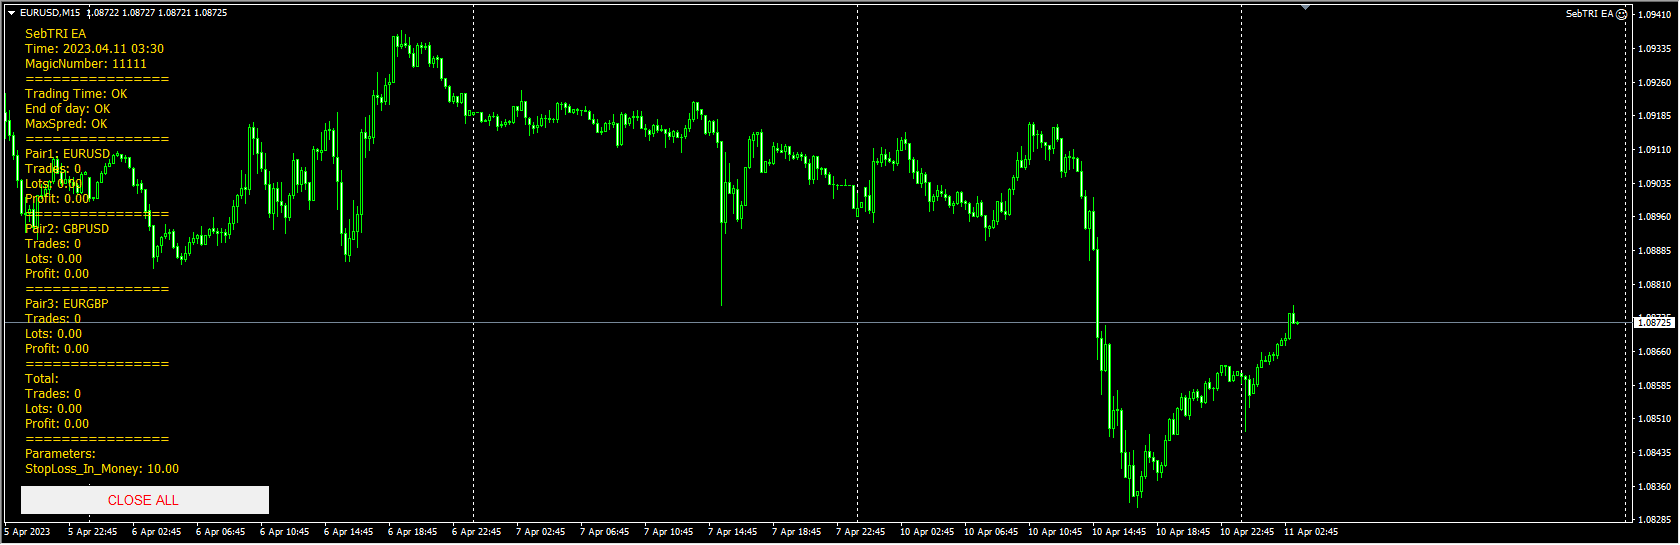Click the Total: heading
Image resolution: width=1680 pixels, height=545 pixels.
coord(42,379)
